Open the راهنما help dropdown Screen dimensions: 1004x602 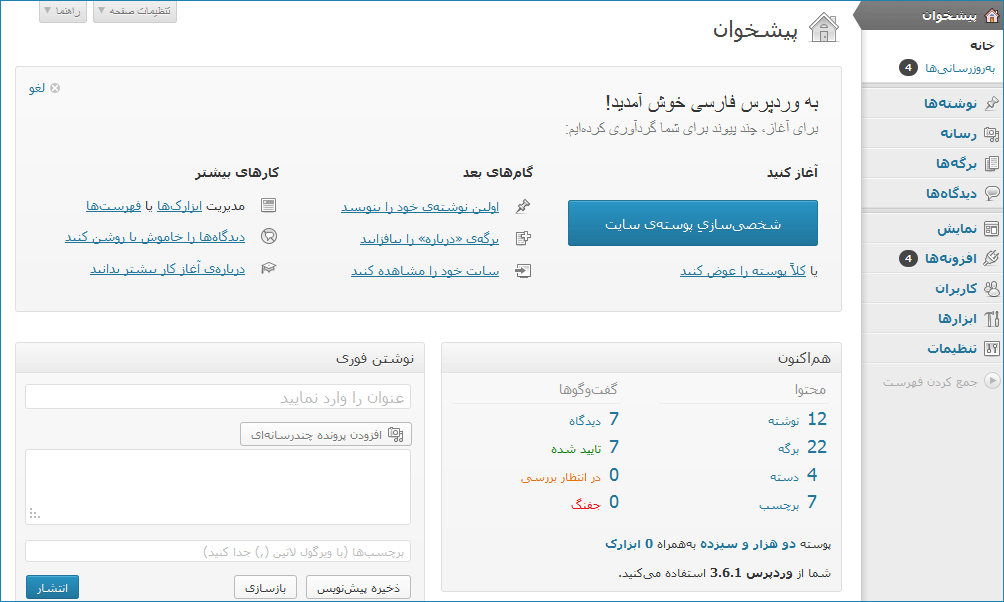coord(63,11)
